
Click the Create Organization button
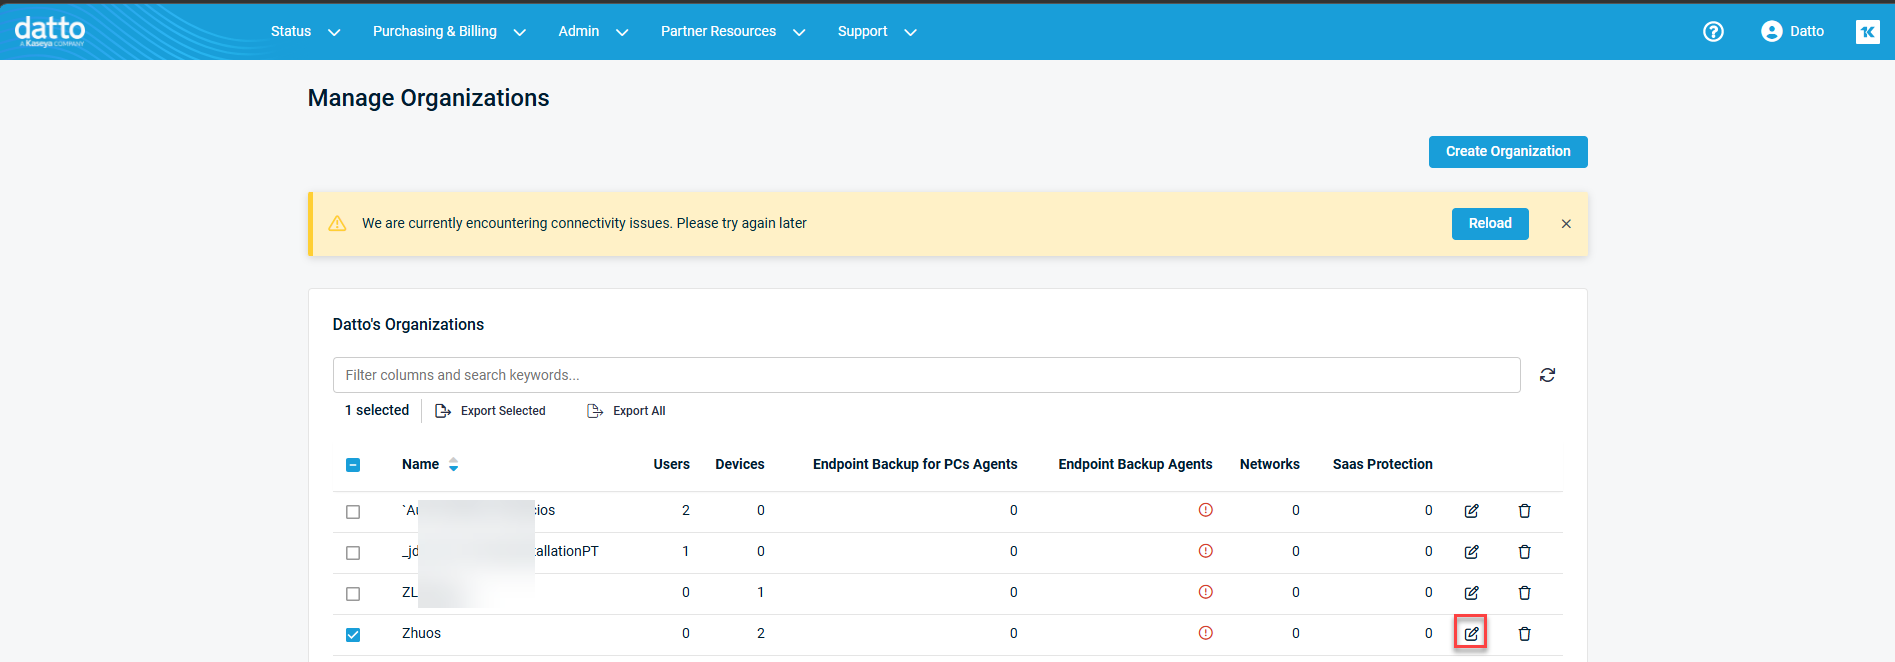[x=1507, y=152]
